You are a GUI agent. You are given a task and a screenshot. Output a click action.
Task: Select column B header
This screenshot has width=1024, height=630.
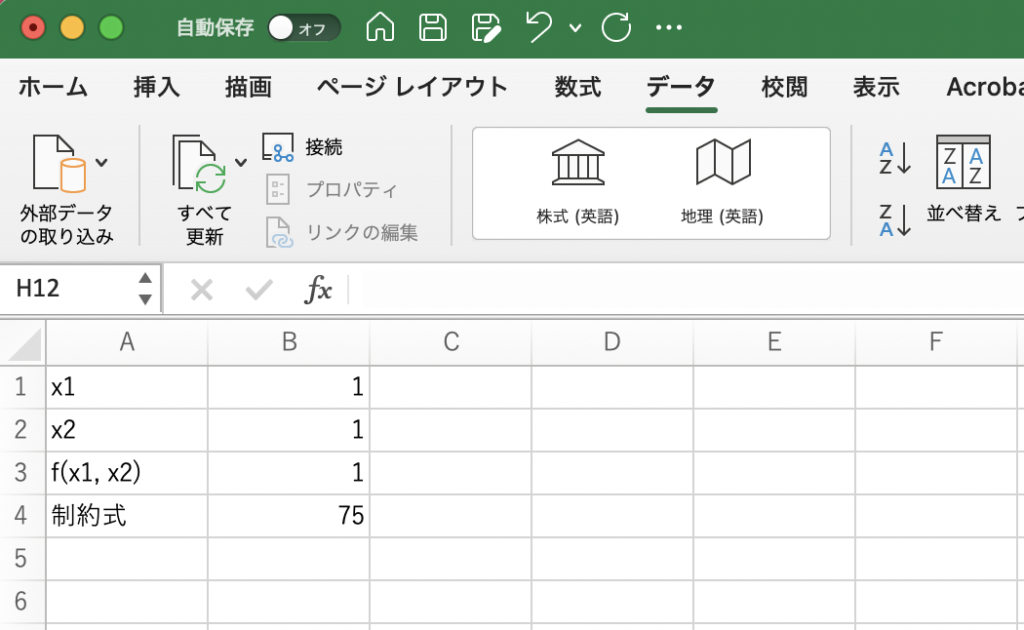[289, 342]
